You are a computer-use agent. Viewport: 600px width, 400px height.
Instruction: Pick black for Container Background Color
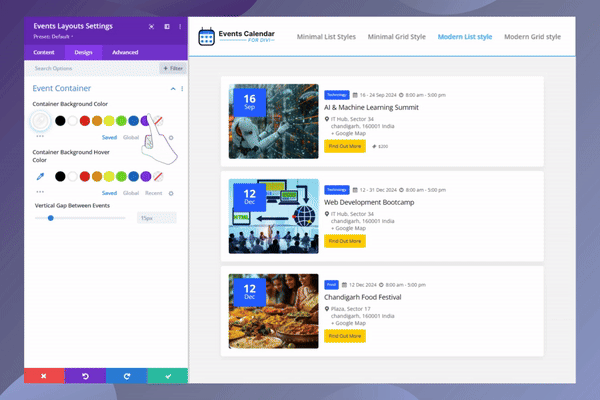[x=60, y=121]
